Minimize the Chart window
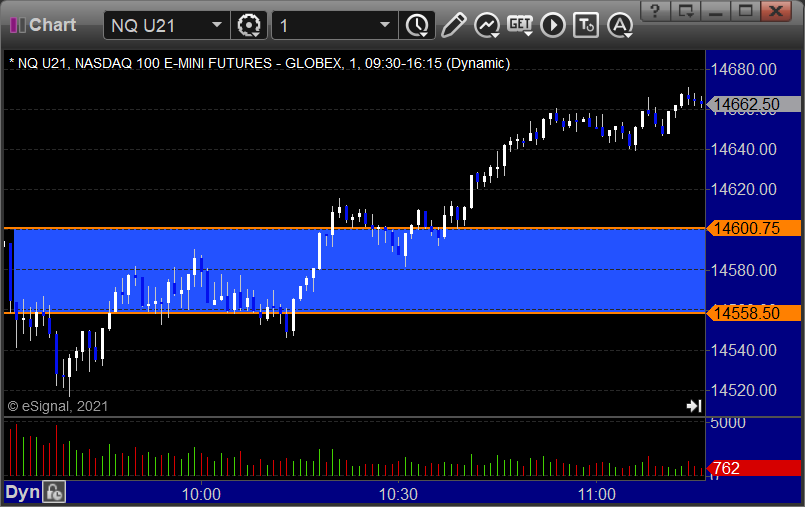Screen dimensions: 805x507 pyautogui.click(x=716, y=10)
